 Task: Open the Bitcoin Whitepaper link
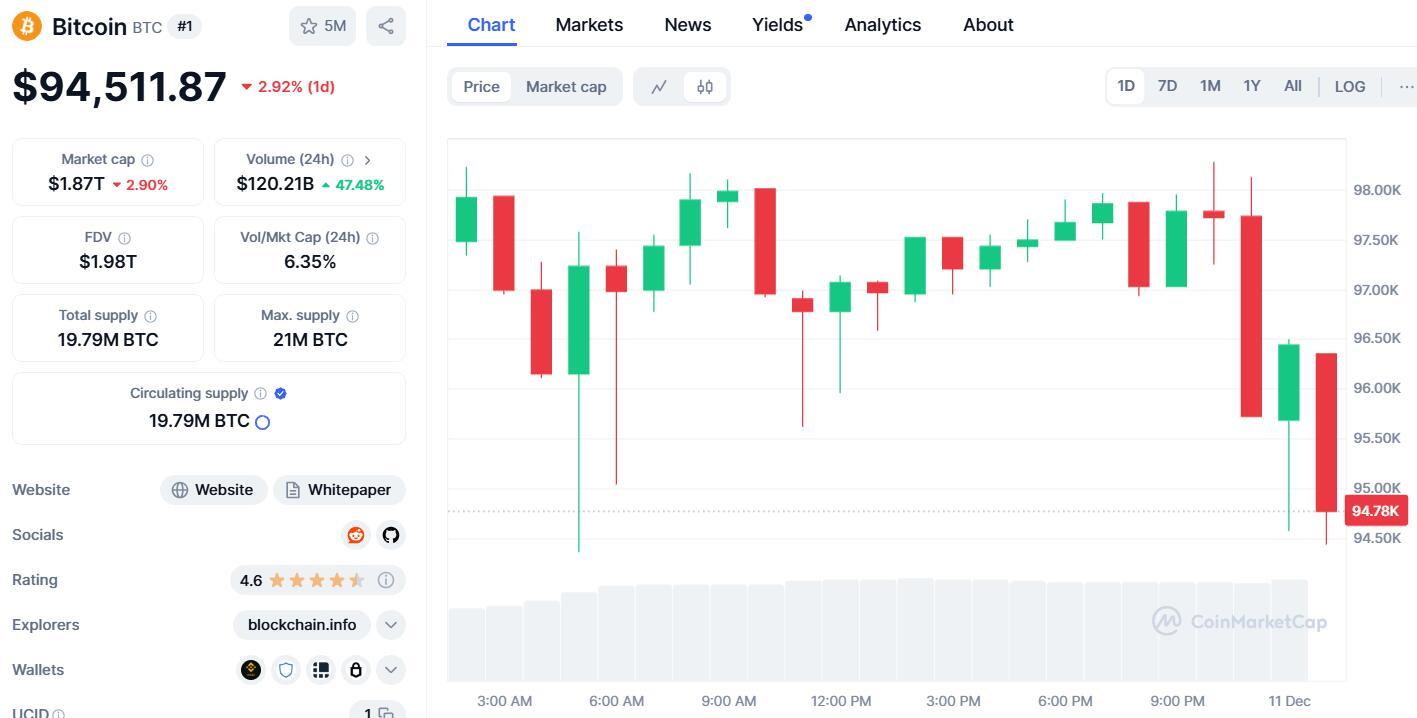(339, 490)
